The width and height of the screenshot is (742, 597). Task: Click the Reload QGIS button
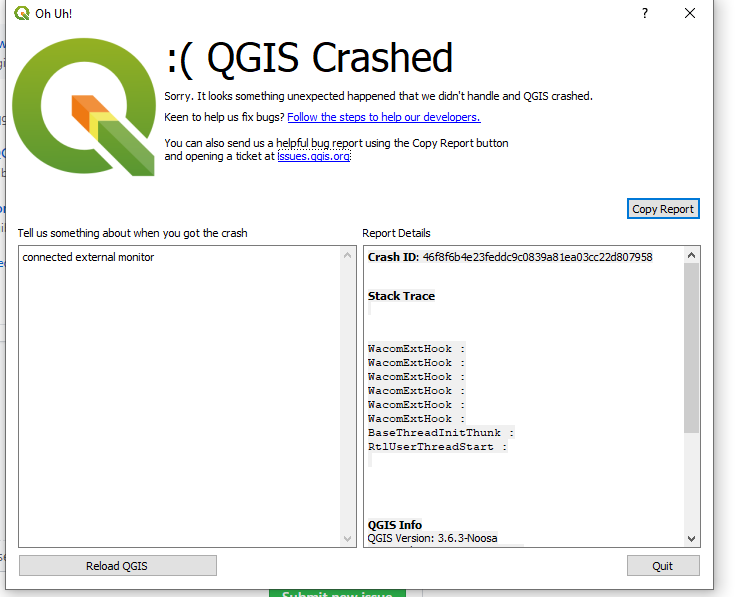click(x=118, y=566)
